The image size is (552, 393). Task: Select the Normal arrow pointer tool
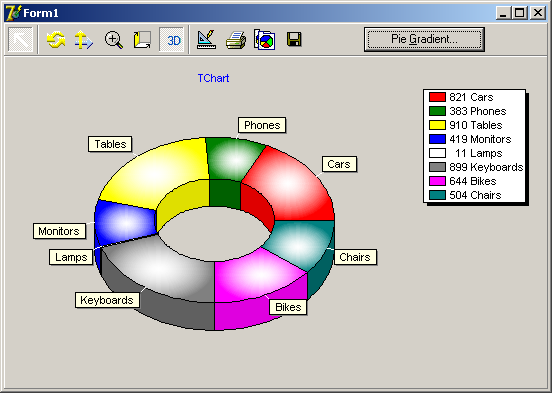pyautogui.click(x=20, y=40)
